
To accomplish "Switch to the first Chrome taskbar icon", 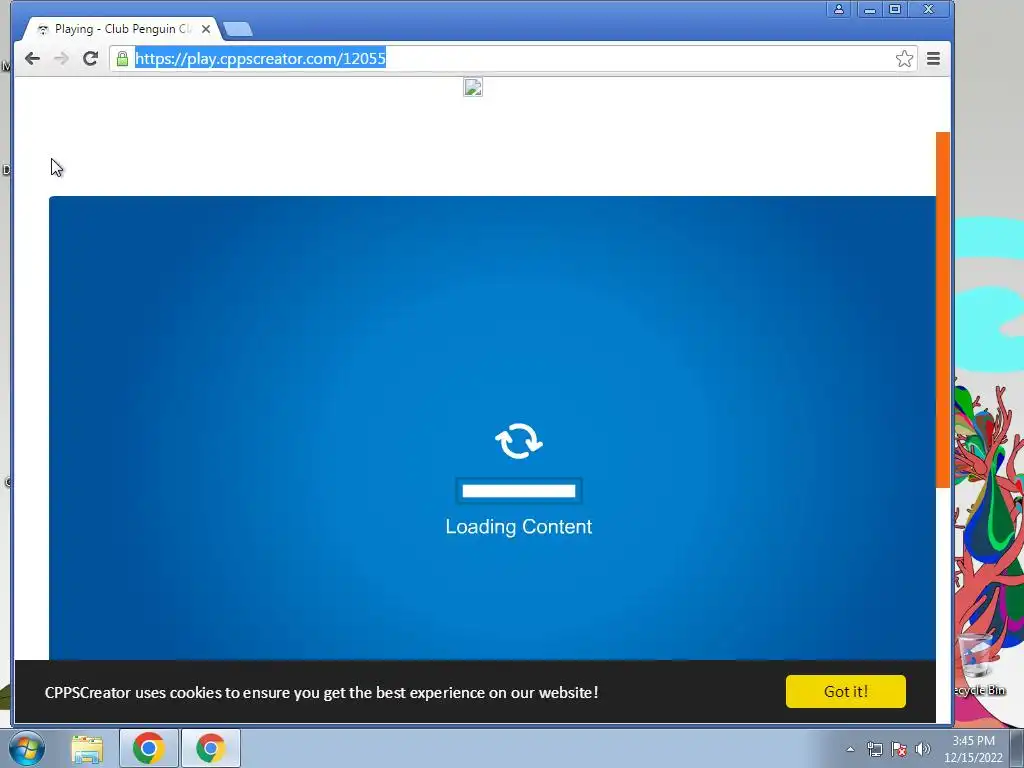I will click(x=149, y=748).
